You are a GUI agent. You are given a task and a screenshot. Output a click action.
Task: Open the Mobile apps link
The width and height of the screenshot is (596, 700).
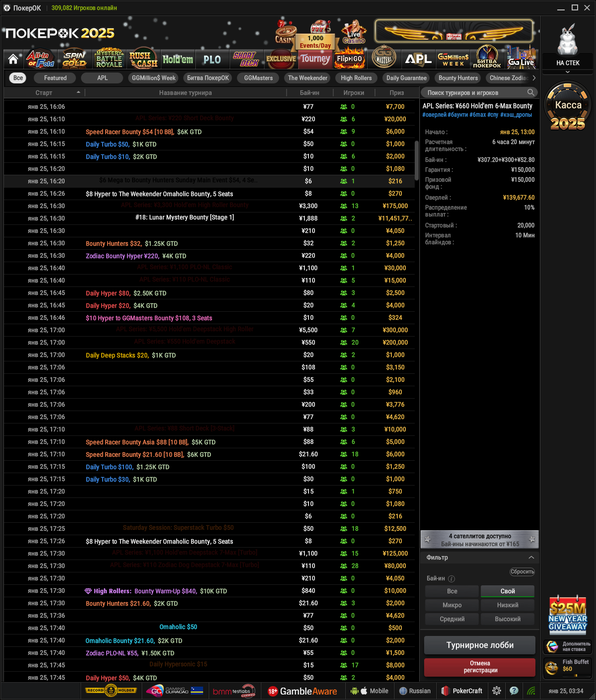tap(369, 691)
